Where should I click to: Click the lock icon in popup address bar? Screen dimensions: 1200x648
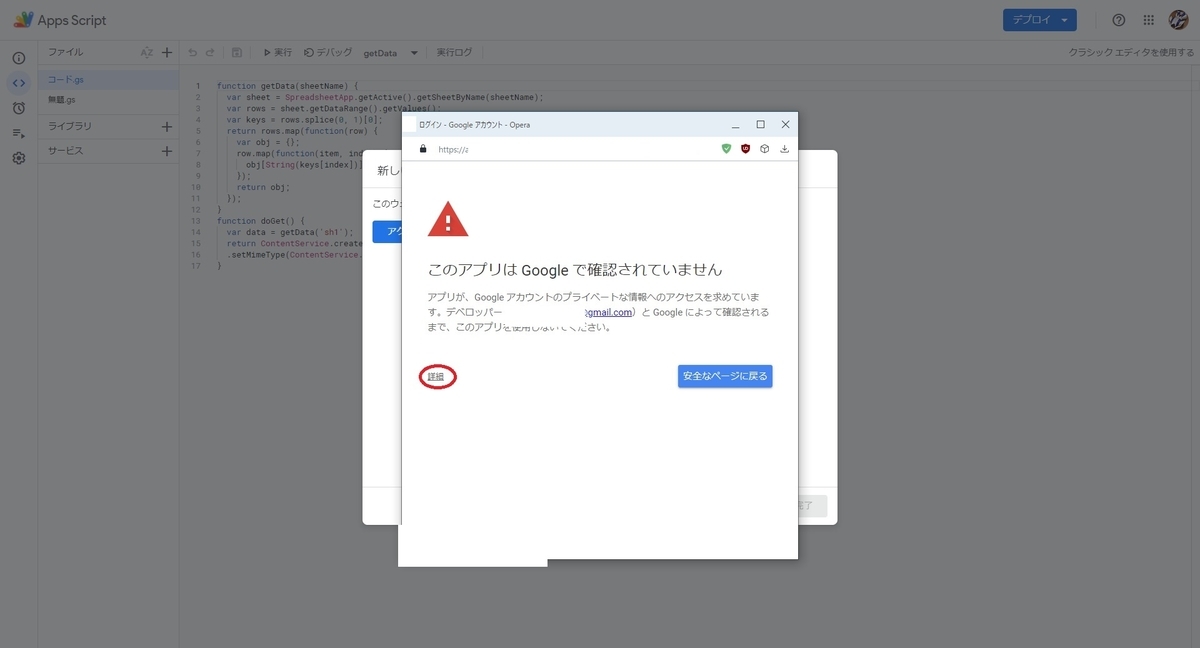point(423,149)
